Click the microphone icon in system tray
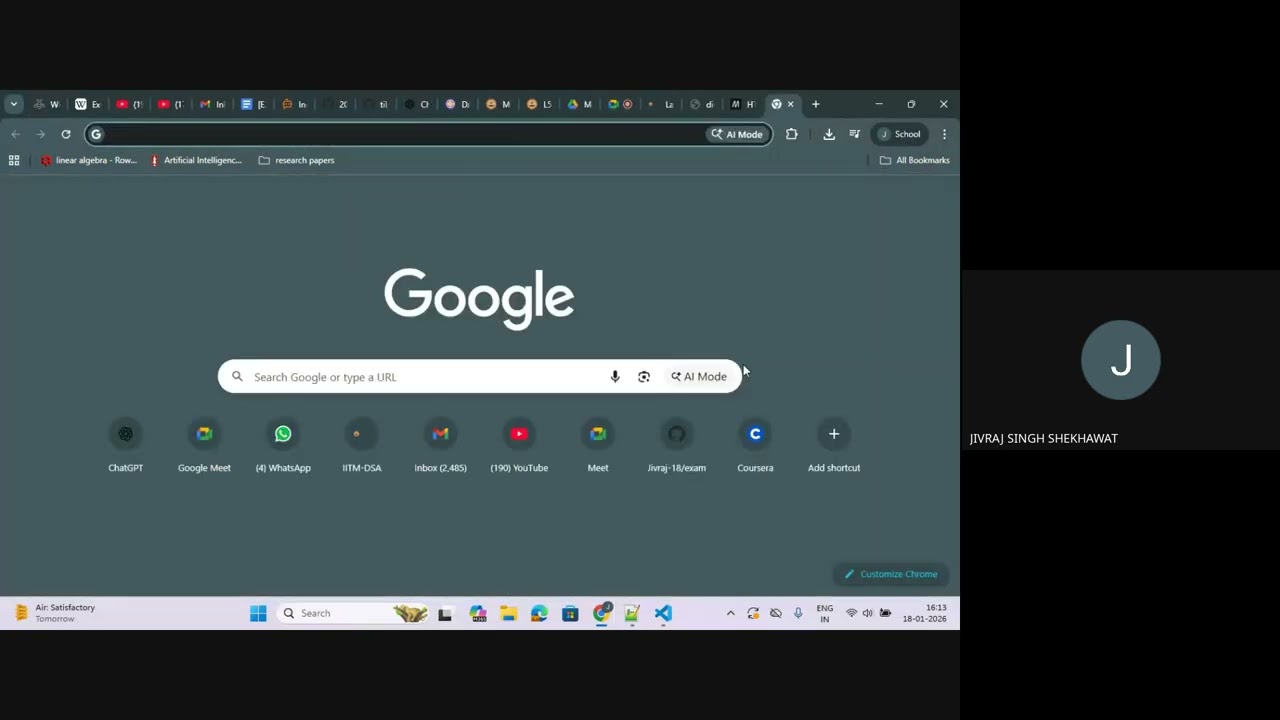 798,613
